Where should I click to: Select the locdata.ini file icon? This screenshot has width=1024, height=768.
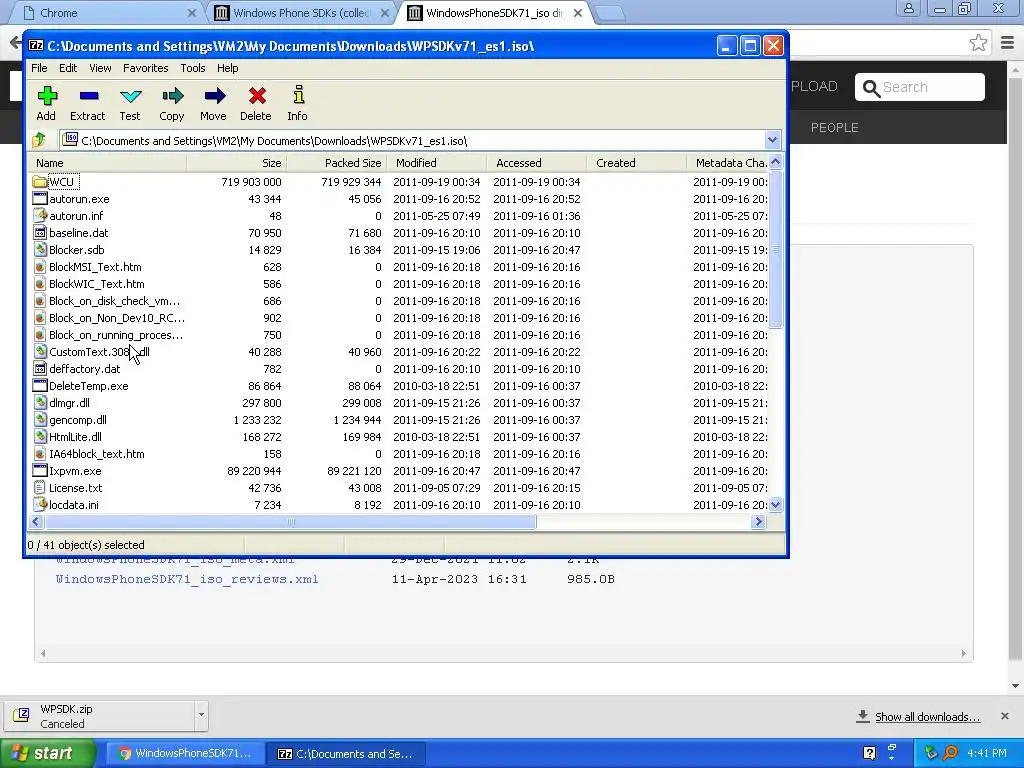tap(40, 504)
